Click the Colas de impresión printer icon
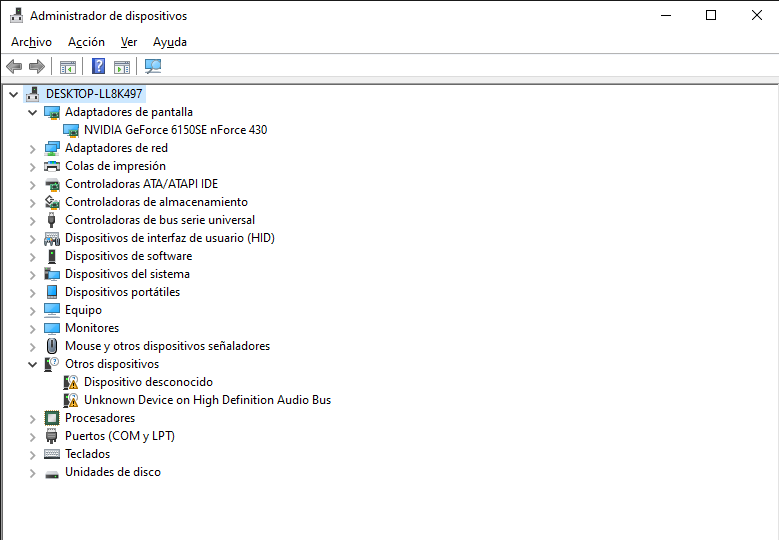Image resolution: width=779 pixels, height=540 pixels. [52, 166]
